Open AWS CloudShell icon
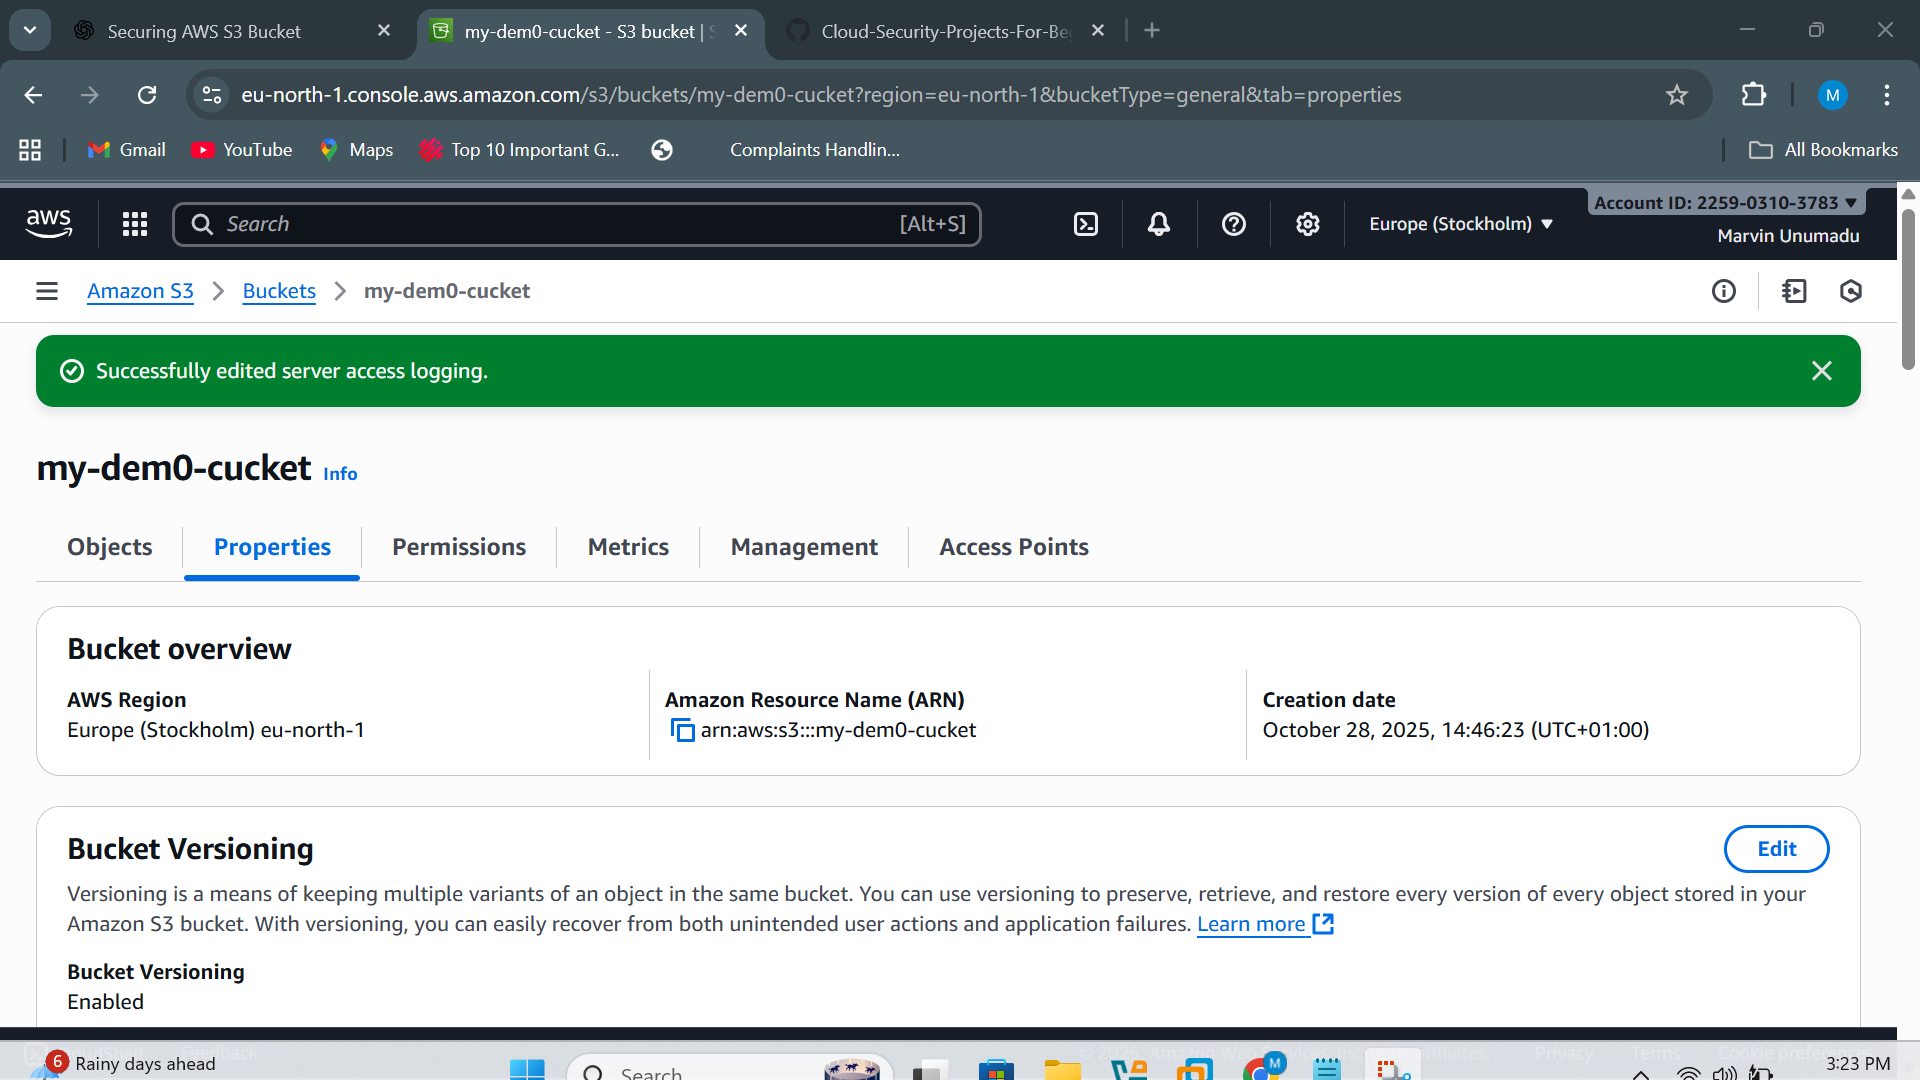This screenshot has width=1920, height=1080. click(x=1086, y=224)
